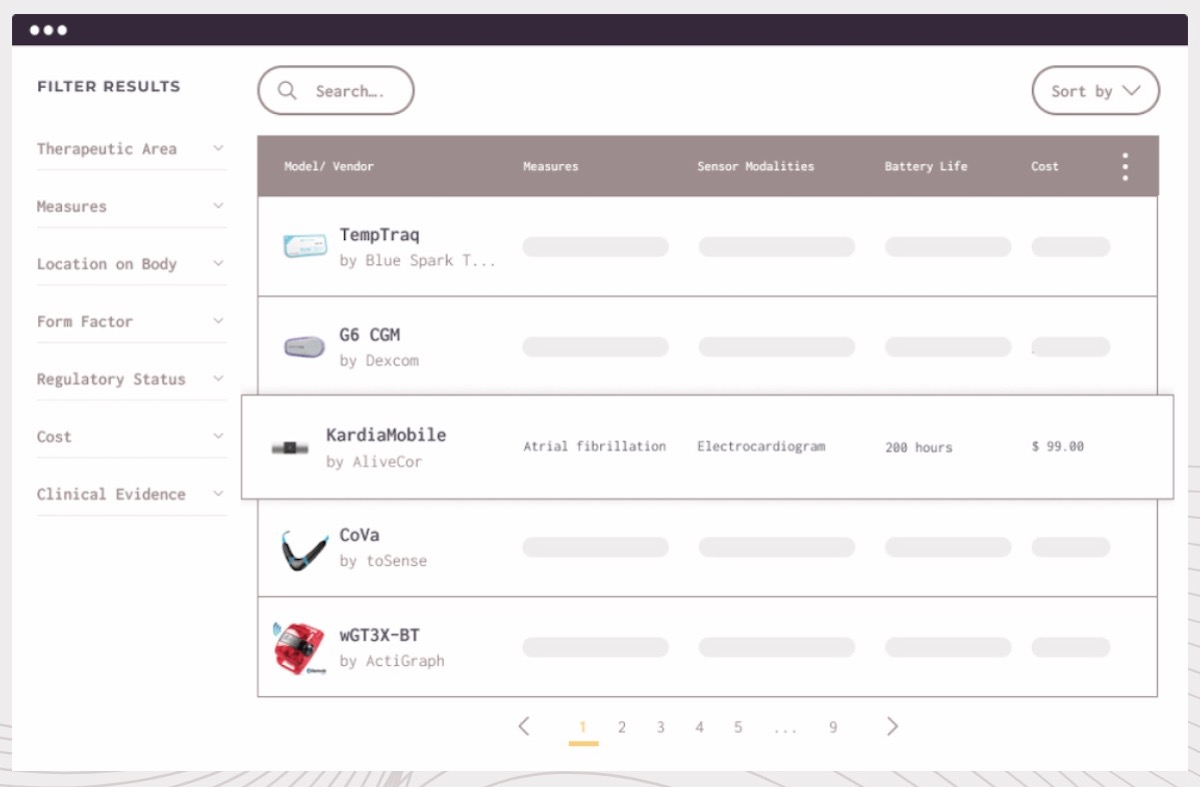Viewport: 1200px width, 787px height.
Task: Click the G6 CGM device image
Action: [304, 347]
